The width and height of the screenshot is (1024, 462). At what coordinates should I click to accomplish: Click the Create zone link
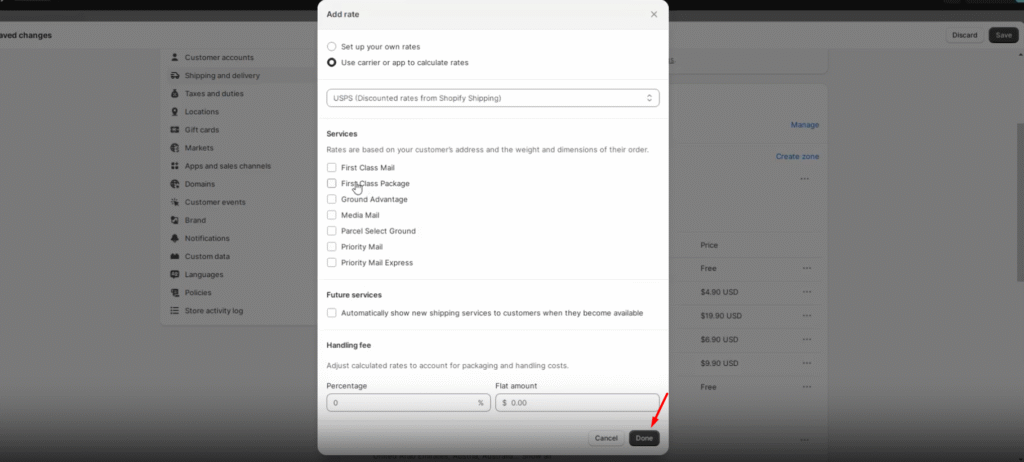[x=797, y=157]
